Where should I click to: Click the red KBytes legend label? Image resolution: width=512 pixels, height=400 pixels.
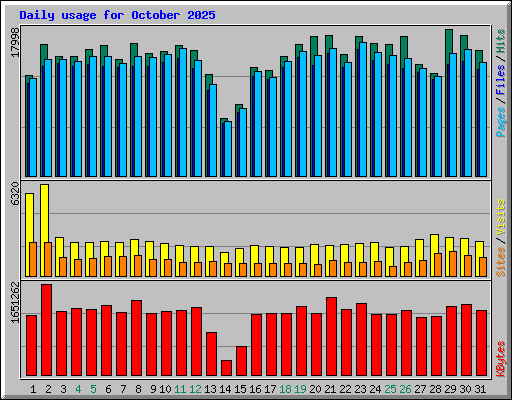(x=500, y=359)
